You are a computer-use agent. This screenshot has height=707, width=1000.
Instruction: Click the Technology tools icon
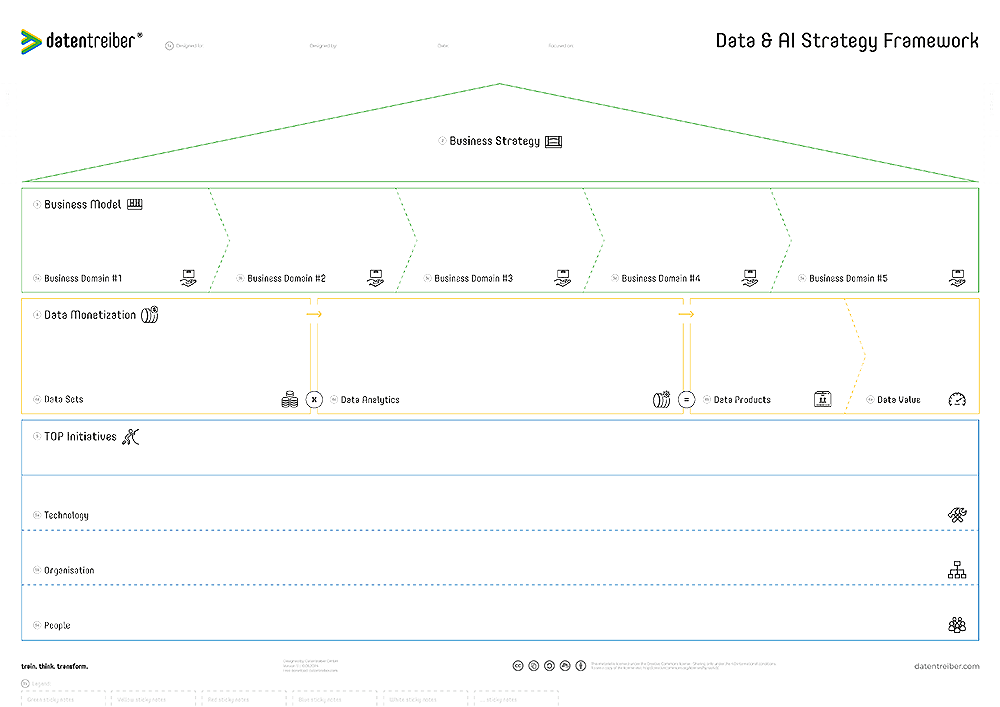coord(957,515)
